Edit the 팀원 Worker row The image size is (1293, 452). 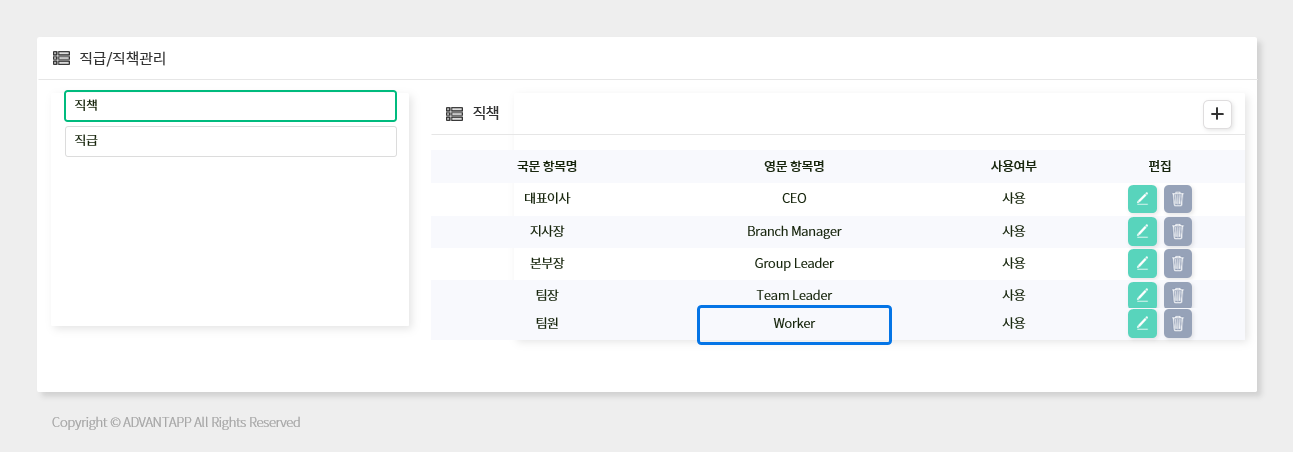click(x=1142, y=323)
